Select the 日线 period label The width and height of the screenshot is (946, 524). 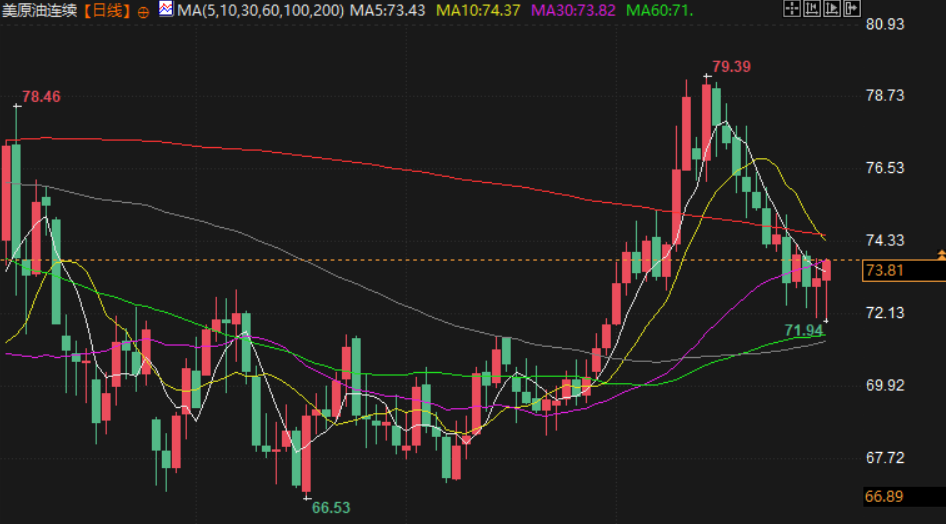tap(107, 11)
